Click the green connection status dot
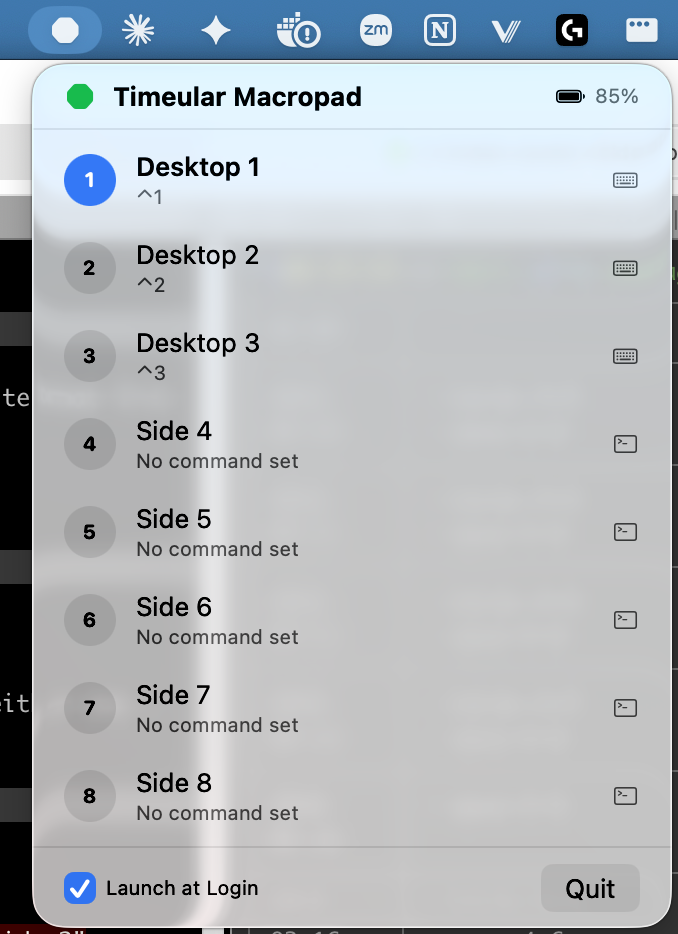The width and height of the screenshot is (678, 934). pos(78,96)
